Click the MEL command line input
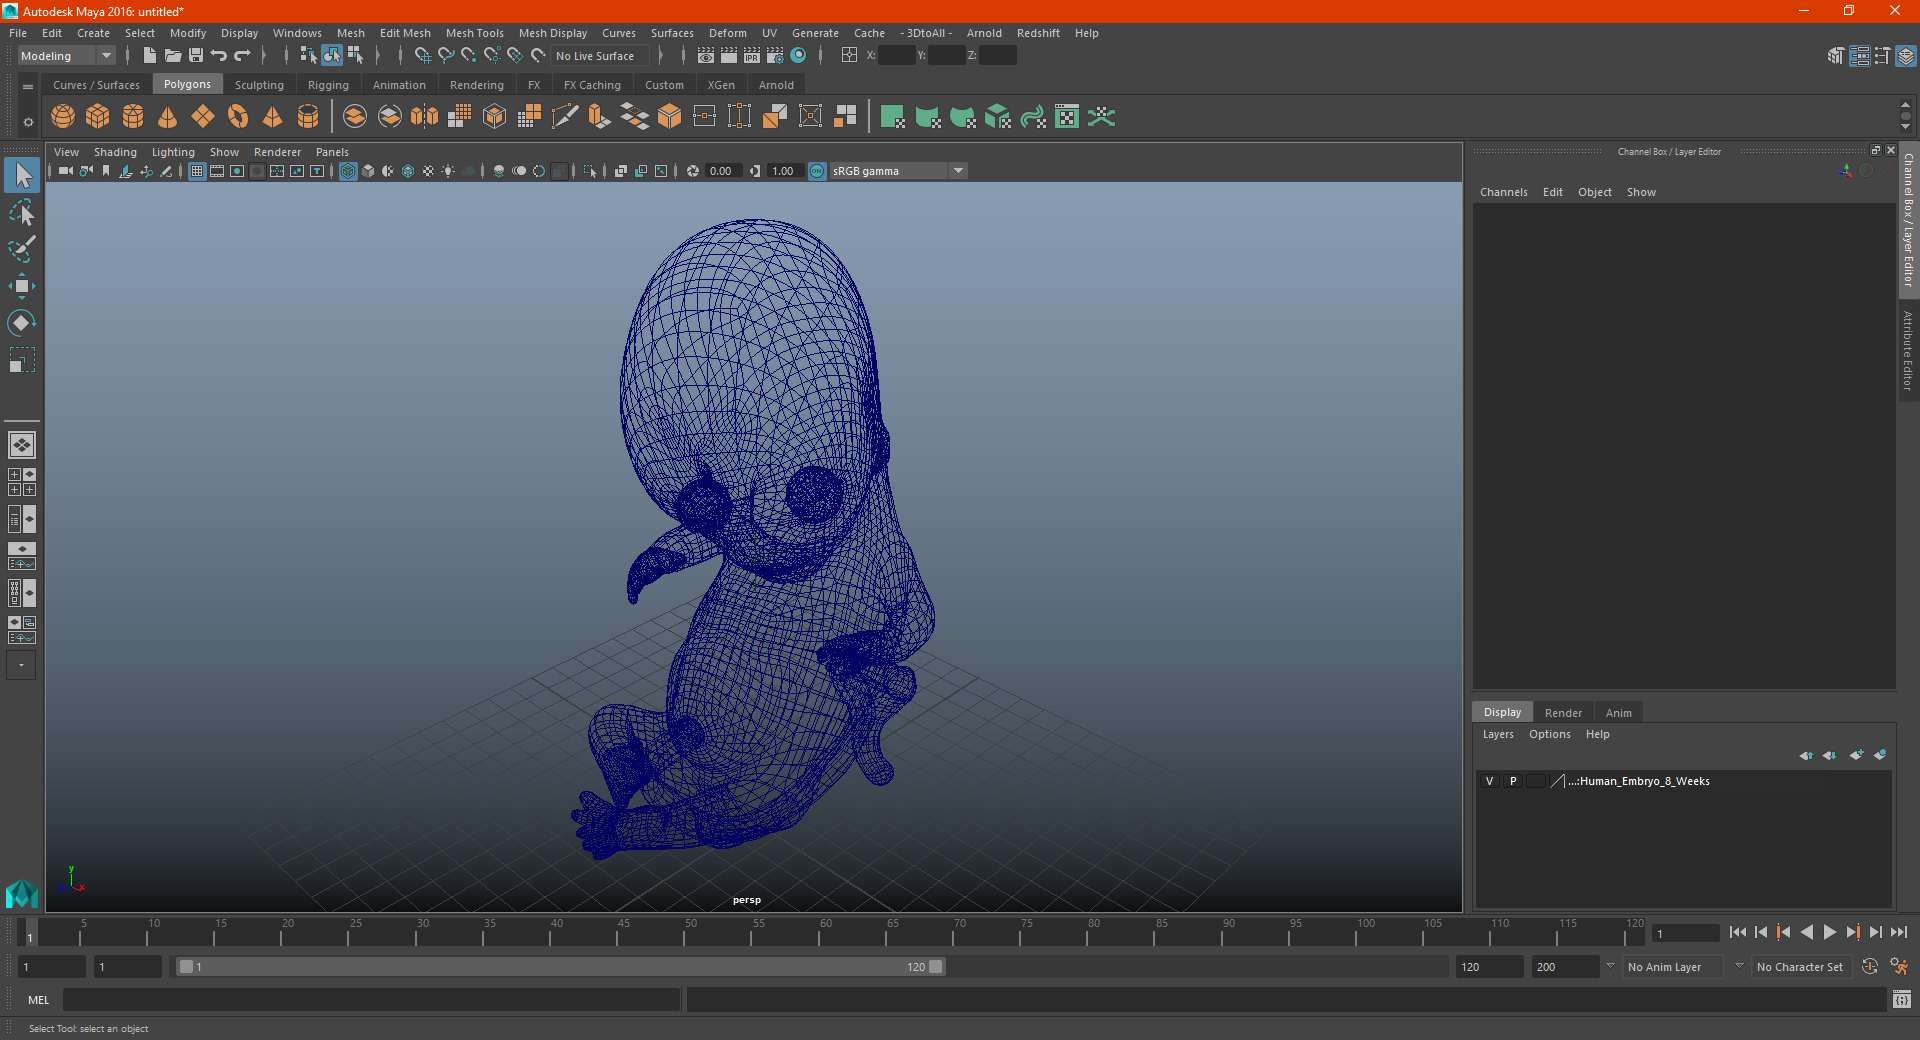The image size is (1920, 1040). click(x=371, y=999)
